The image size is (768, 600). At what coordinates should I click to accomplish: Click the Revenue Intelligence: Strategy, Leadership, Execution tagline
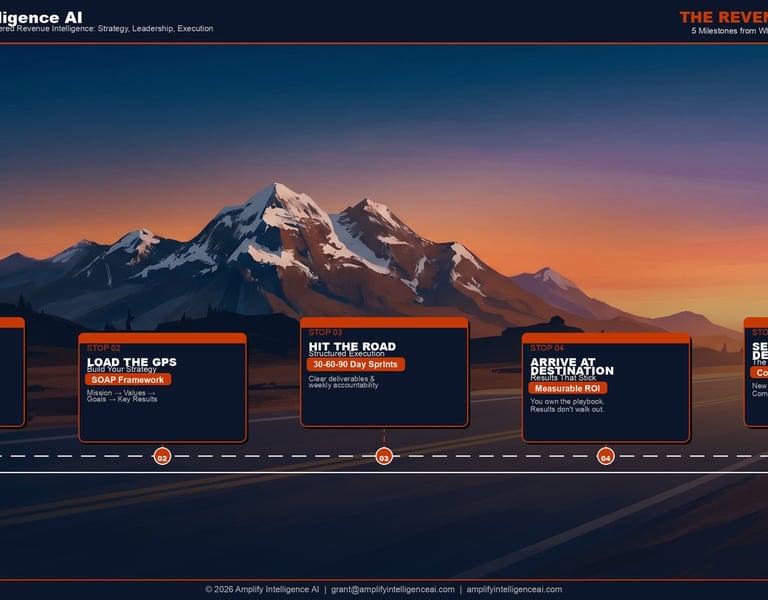(106, 28)
